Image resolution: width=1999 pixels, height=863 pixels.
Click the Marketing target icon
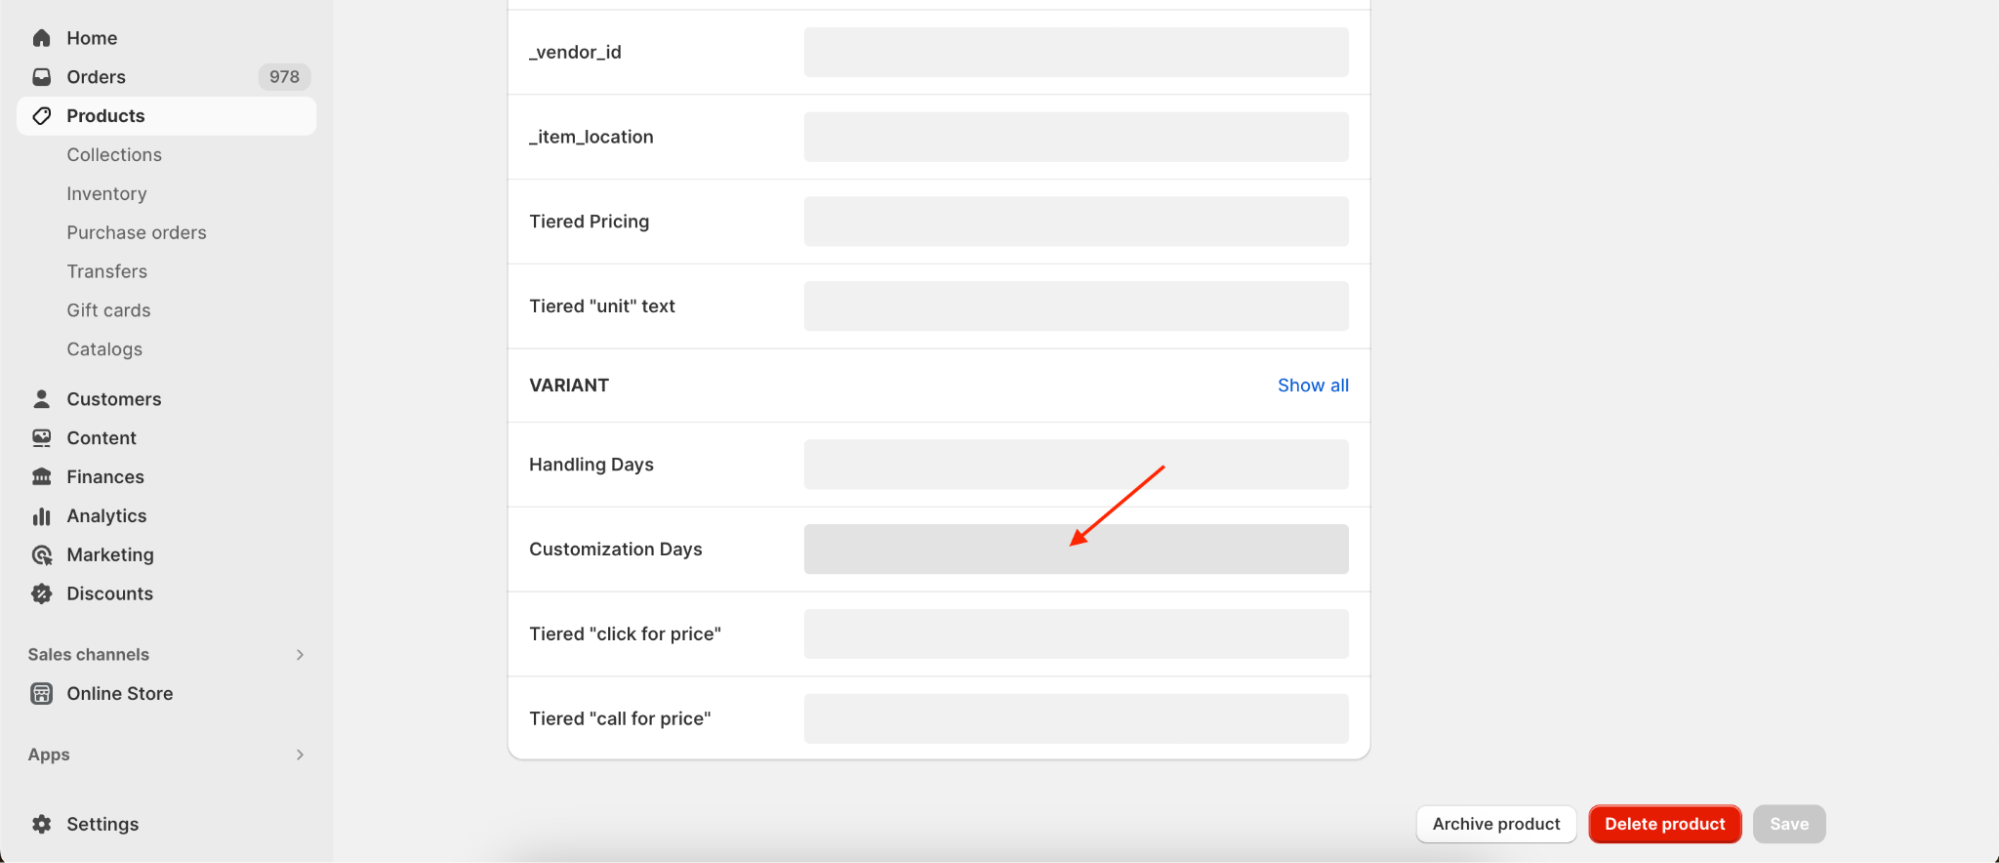[41, 555]
